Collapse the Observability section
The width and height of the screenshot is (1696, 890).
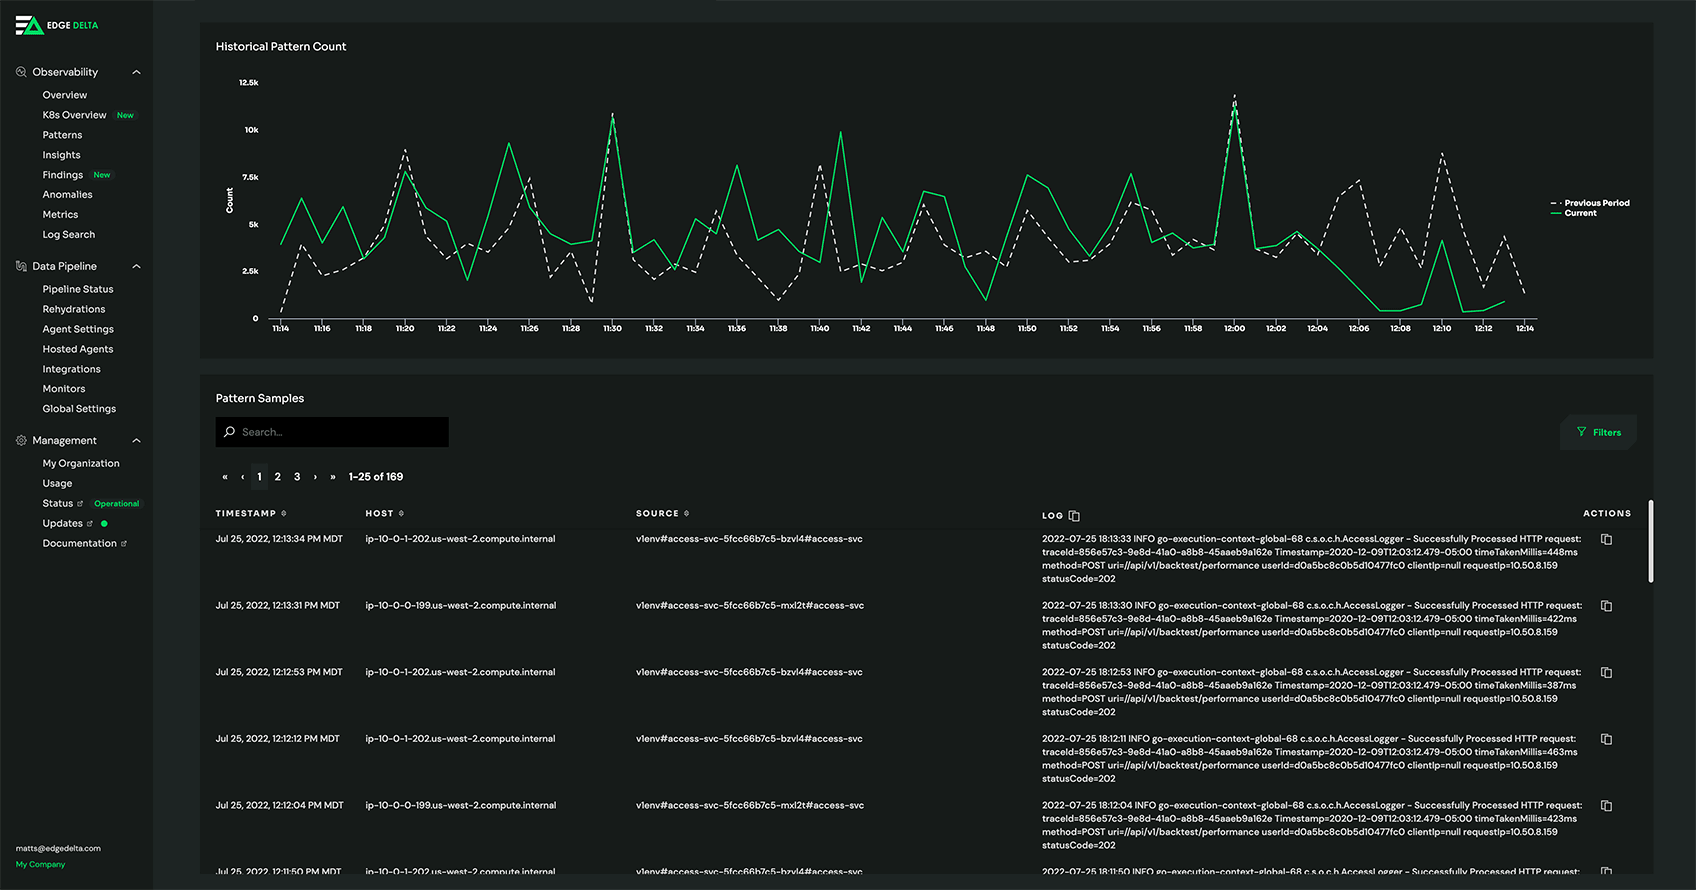pos(137,72)
